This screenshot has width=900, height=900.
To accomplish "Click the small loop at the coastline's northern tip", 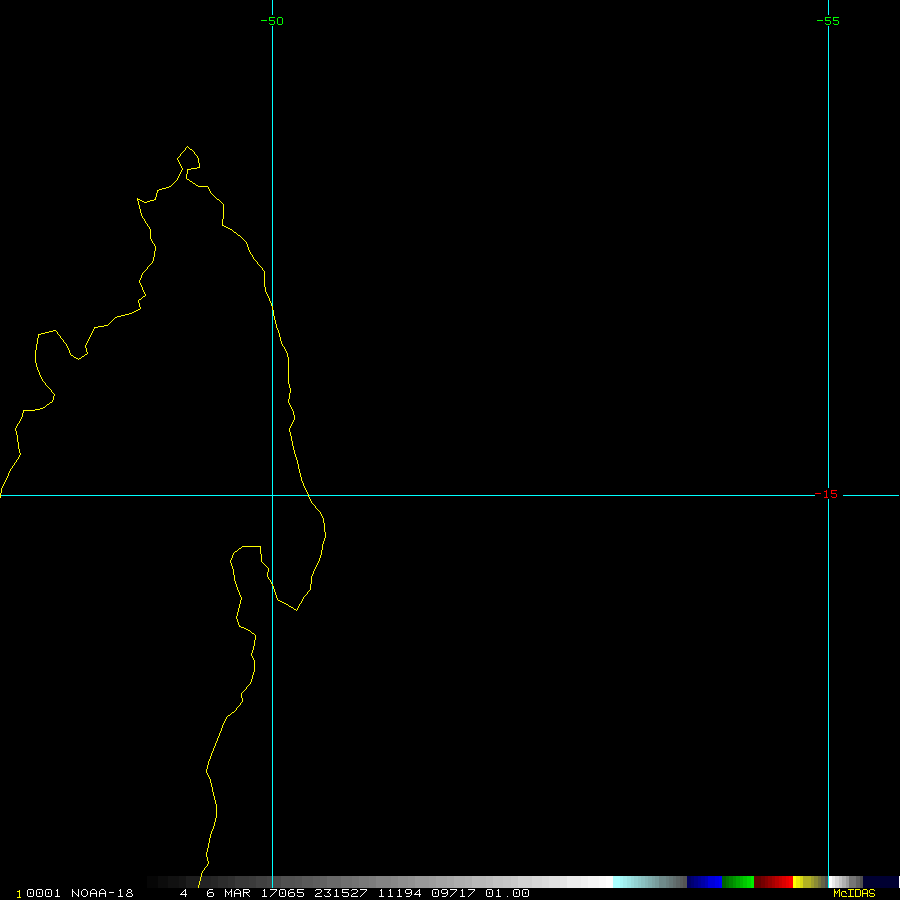I will point(189,158).
